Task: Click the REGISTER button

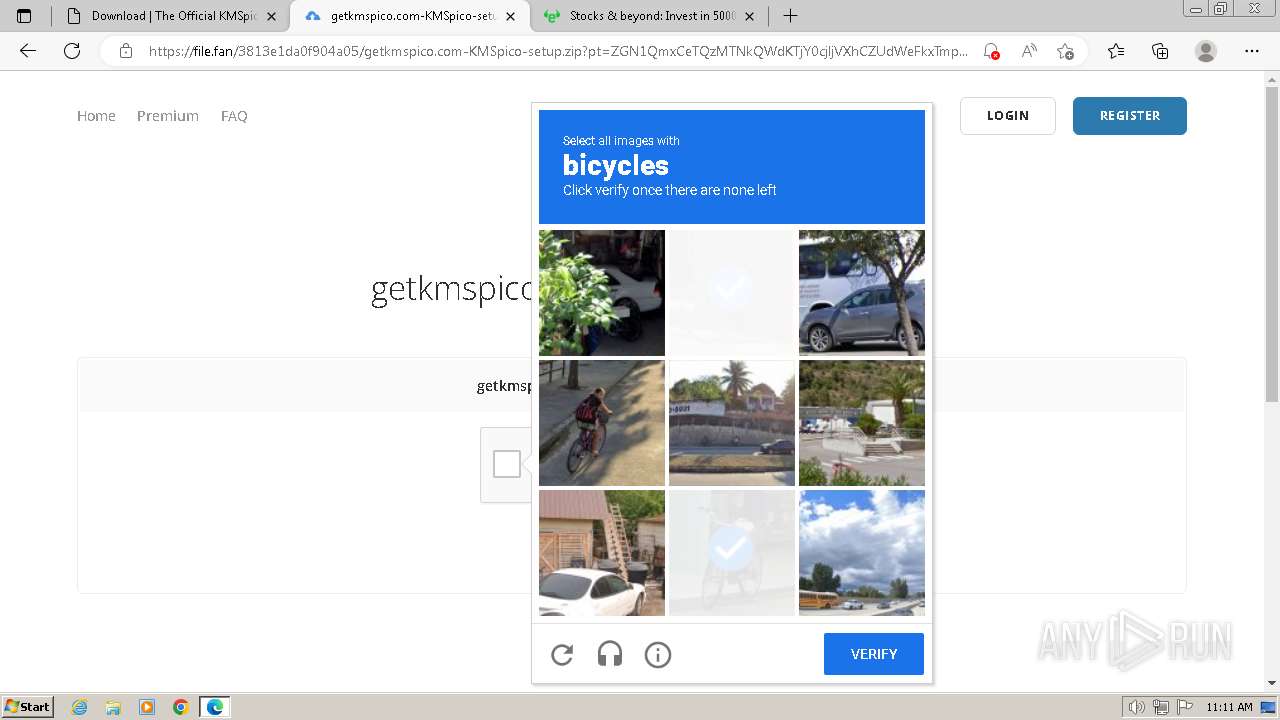Action: (1130, 116)
